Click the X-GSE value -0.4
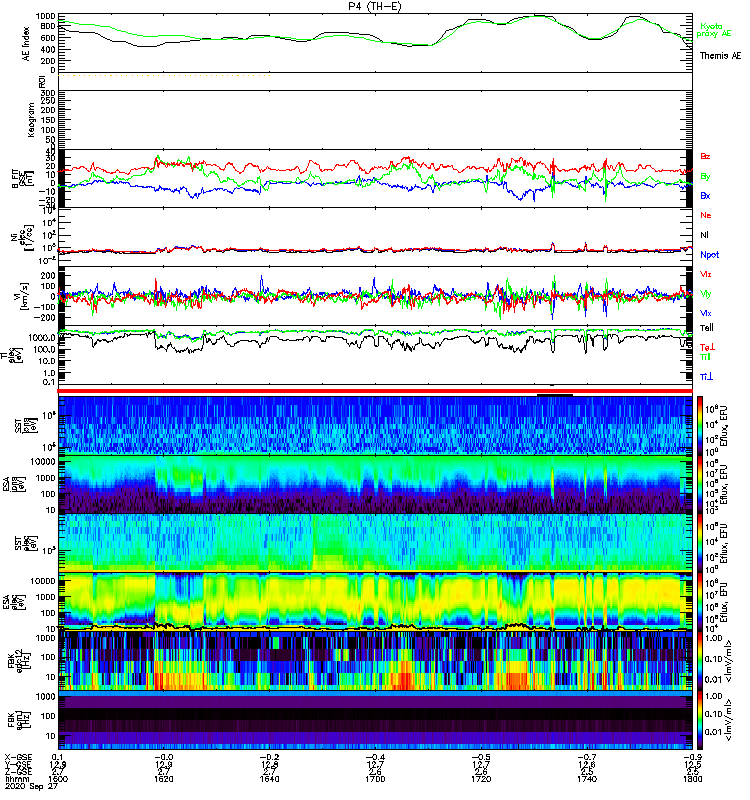The width and height of the screenshot is (750, 800). [x=375, y=757]
